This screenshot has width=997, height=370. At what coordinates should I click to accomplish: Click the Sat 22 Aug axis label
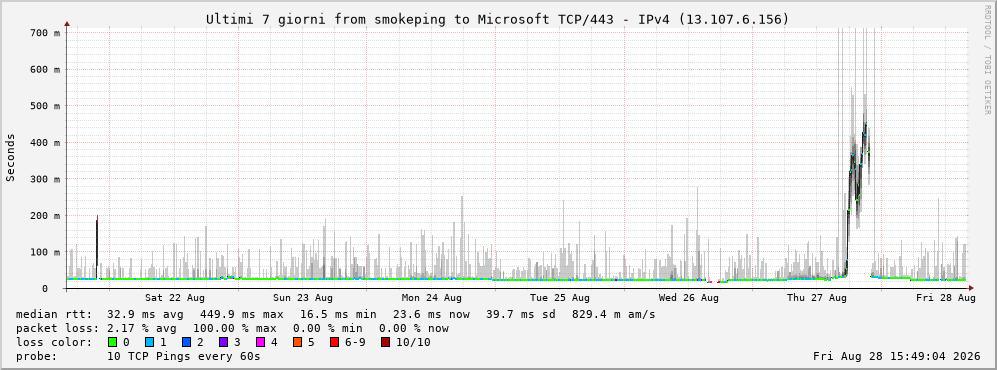pyautogui.click(x=175, y=298)
